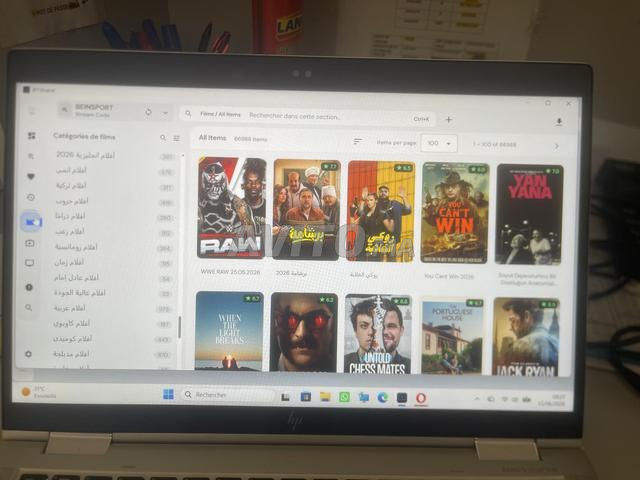This screenshot has width=640, height=480.
Task: Open the history clock icon in sidebar
Action: point(31,198)
